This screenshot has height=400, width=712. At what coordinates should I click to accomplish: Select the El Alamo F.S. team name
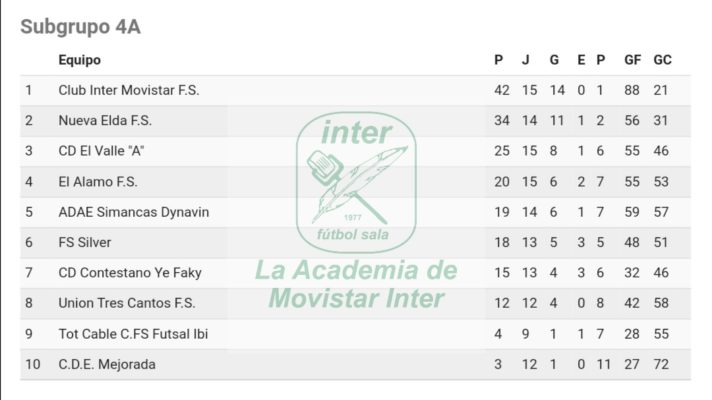(x=98, y=182)
